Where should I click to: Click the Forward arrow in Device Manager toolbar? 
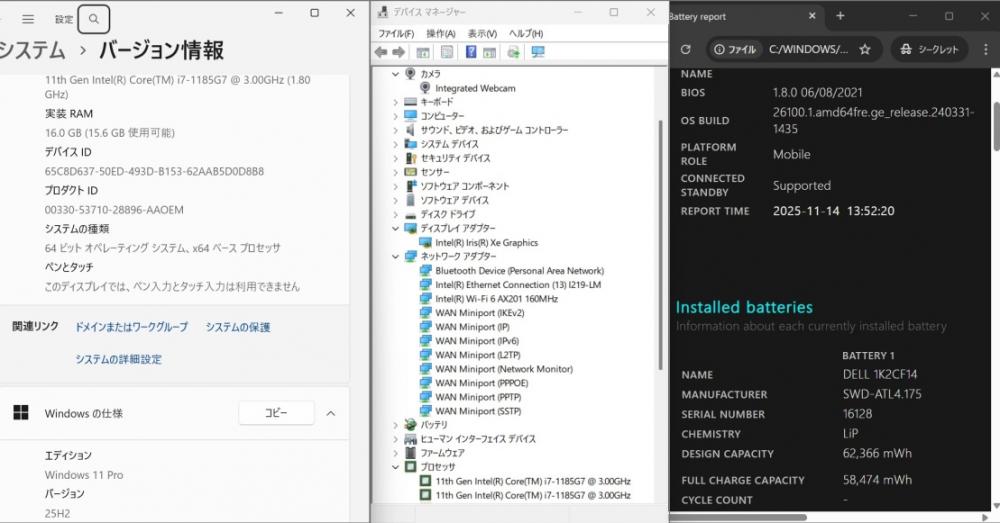pos(399,52)
